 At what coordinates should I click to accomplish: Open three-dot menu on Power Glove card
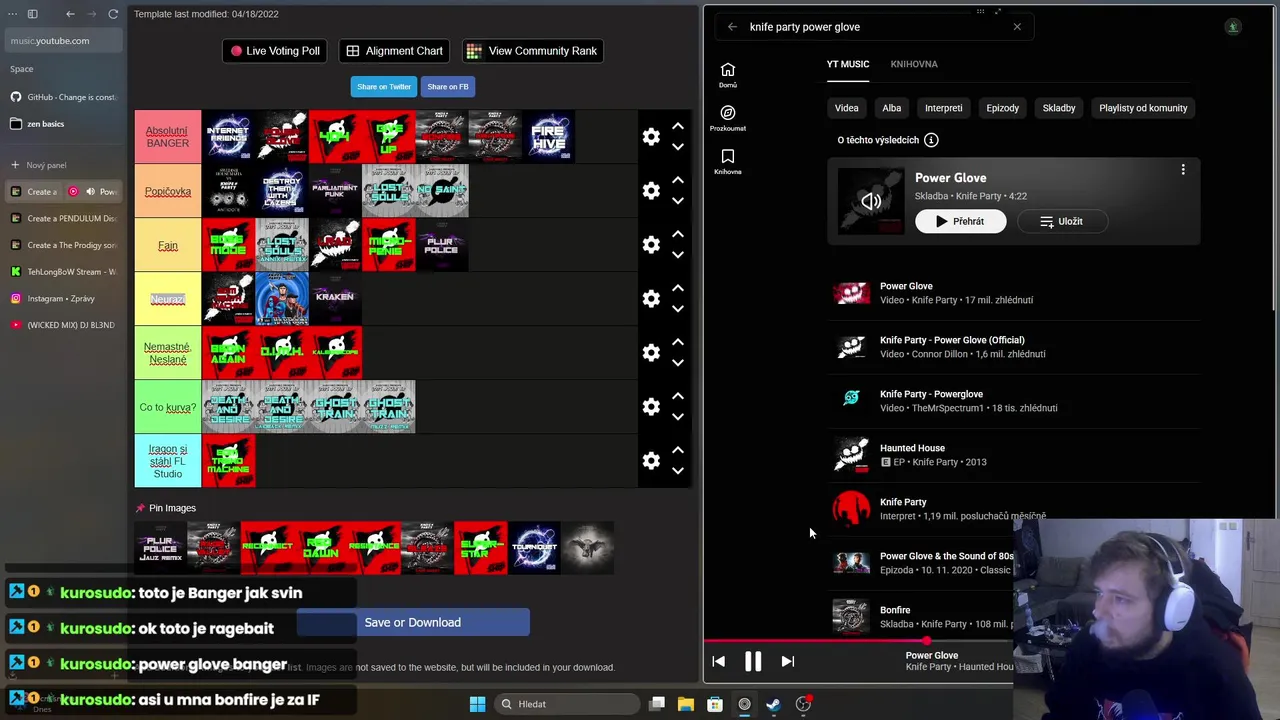click(1183, 170)
